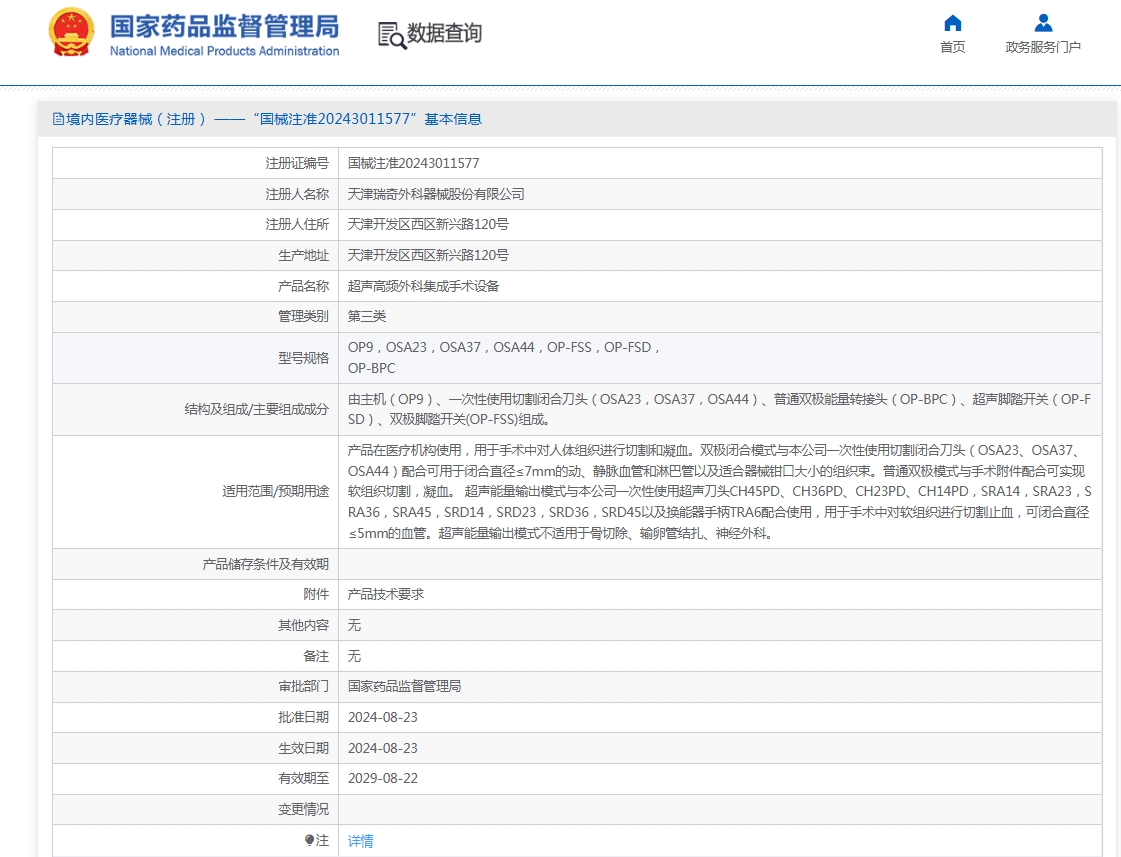Click the 审批部门 row label

303,686
